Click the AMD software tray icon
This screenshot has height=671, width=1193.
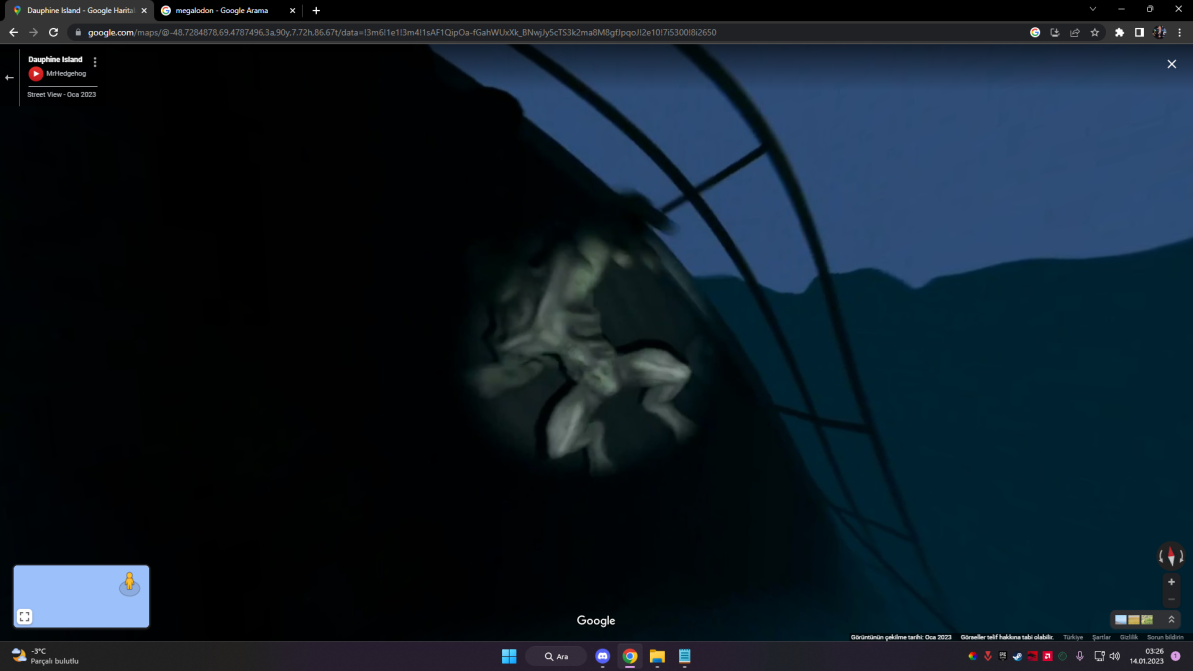click(1048, 656)
